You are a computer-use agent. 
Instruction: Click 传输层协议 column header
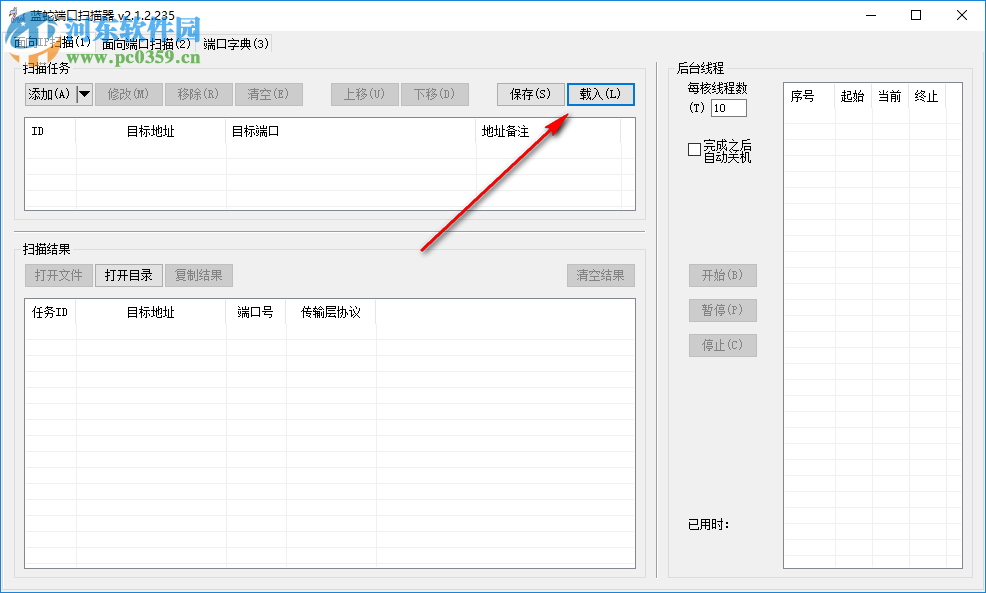coord(331,313)
